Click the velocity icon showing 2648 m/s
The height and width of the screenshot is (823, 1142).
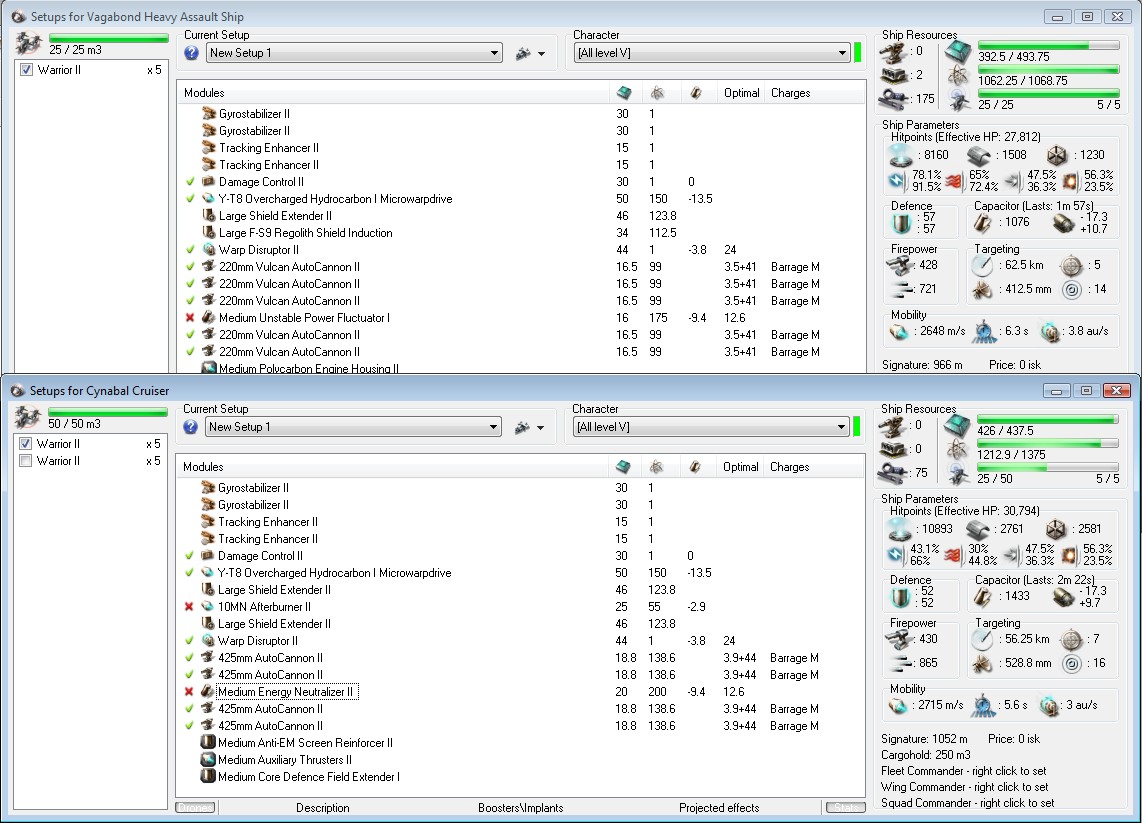[900, 331]
